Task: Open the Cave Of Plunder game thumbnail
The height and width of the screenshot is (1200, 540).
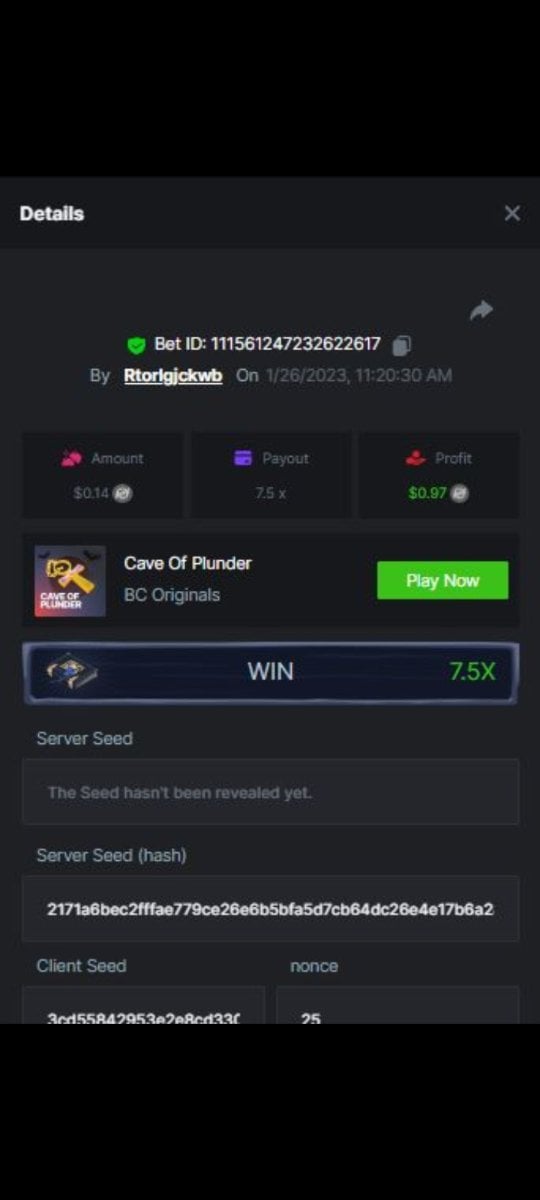Action: [70, 580]
